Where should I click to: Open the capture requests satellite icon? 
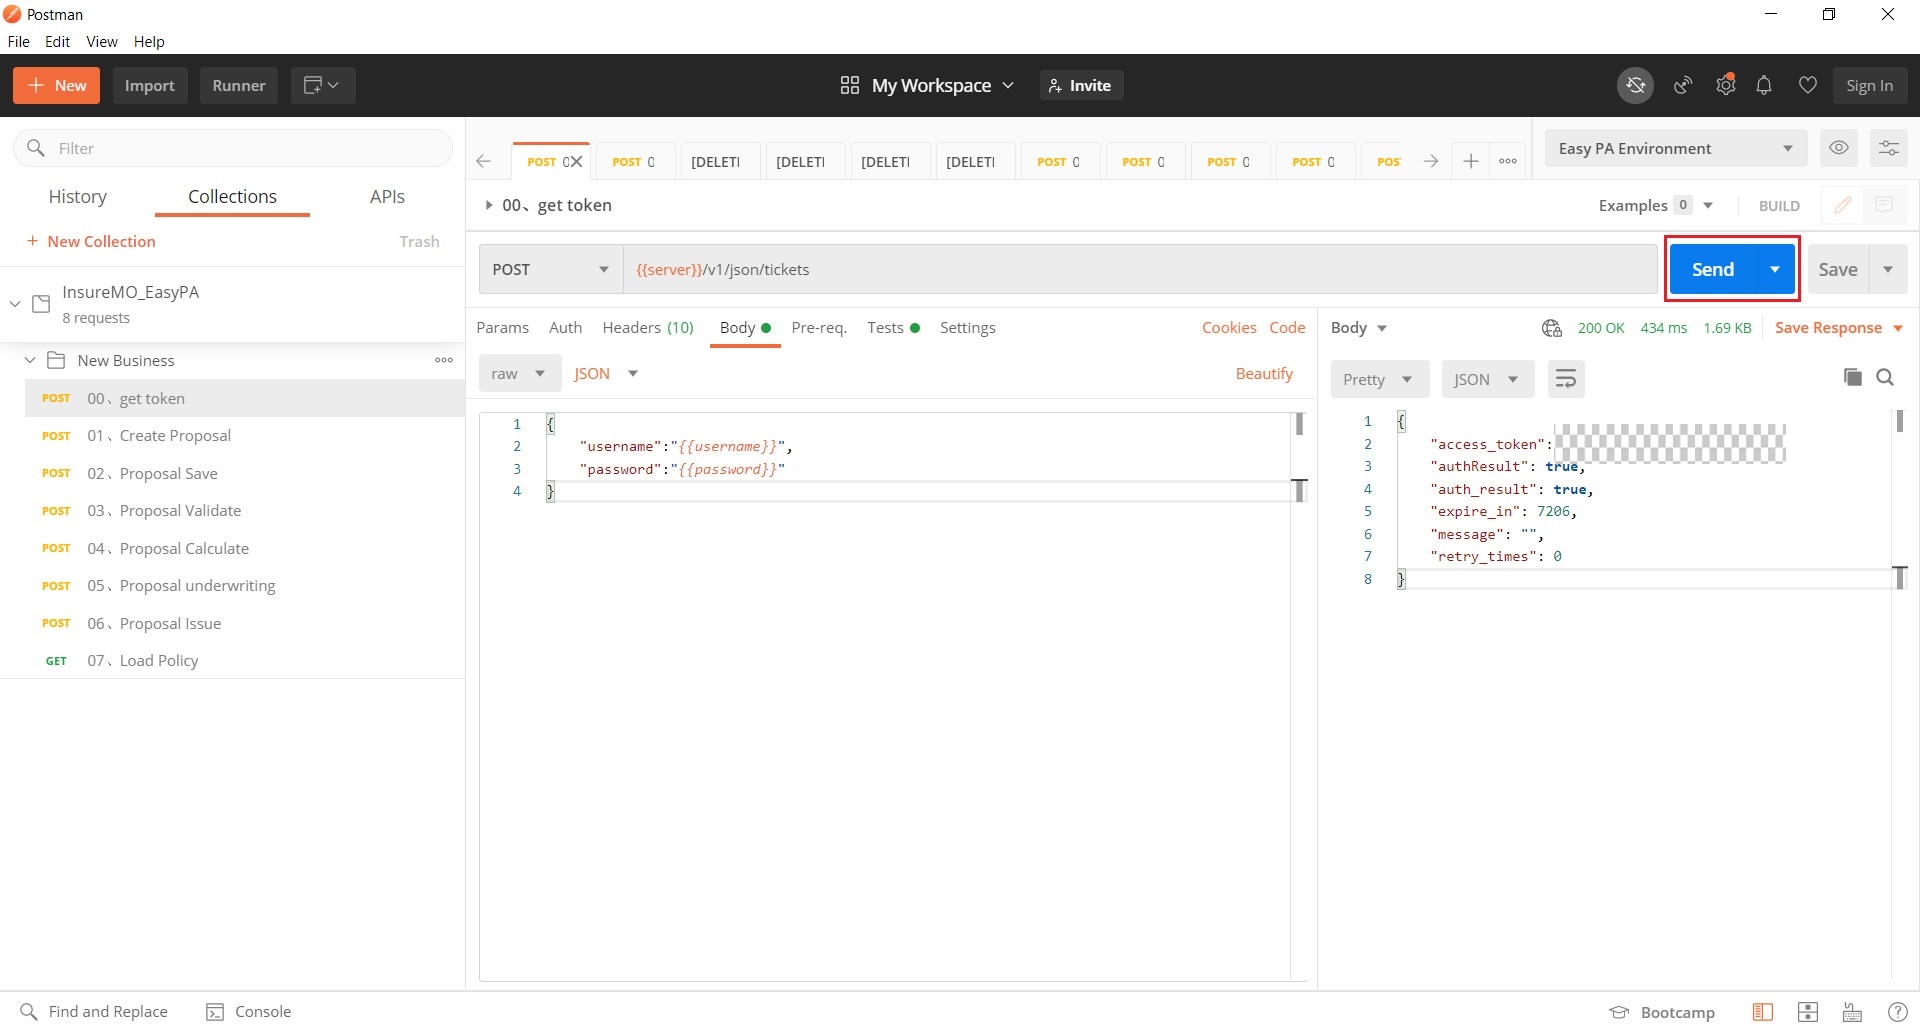(x=1684, y=86)
